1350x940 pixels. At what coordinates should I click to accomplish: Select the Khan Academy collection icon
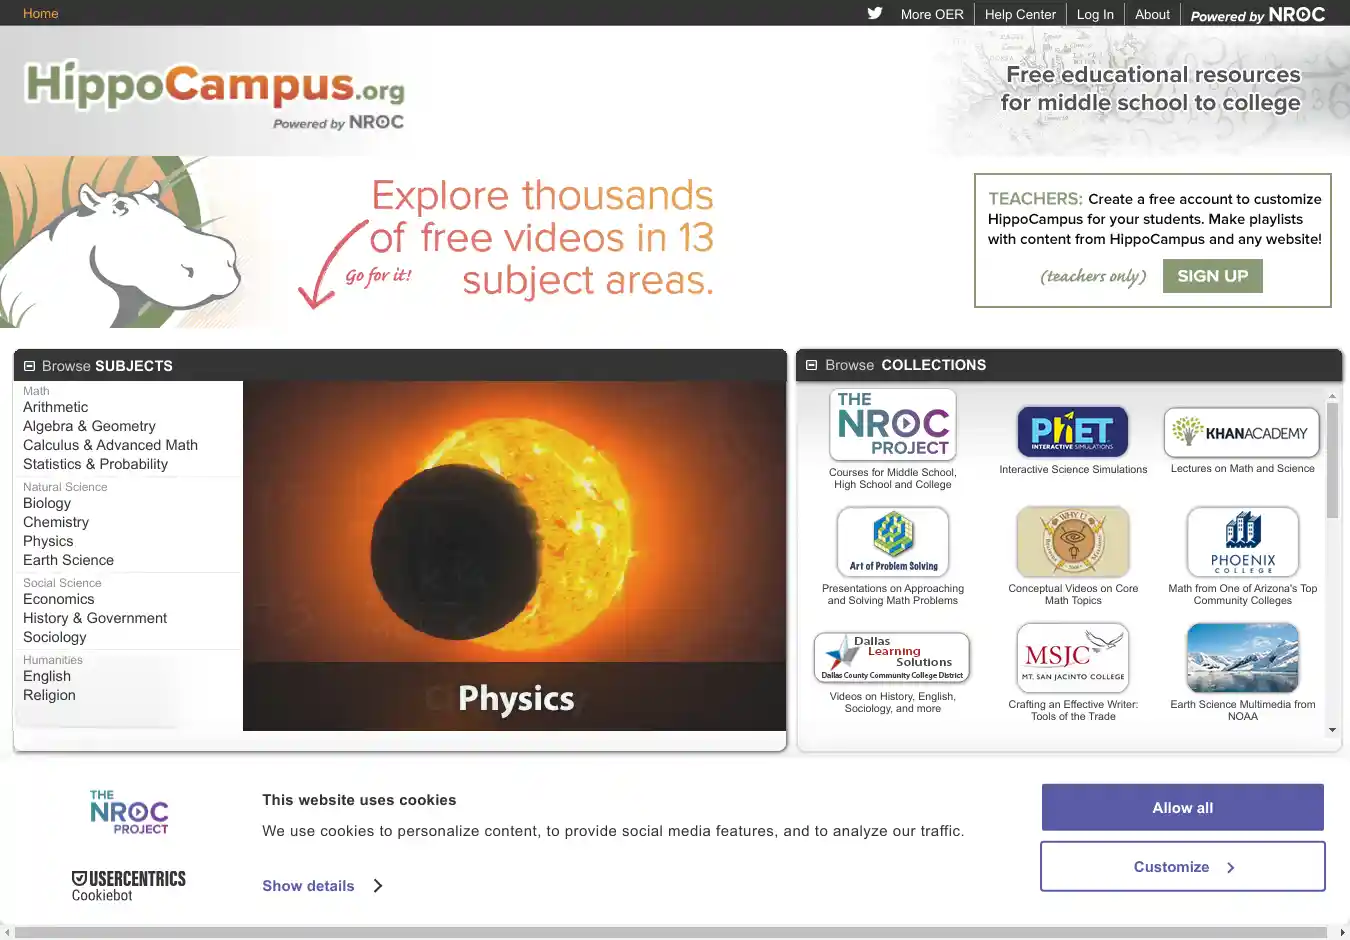[x=1242, y=432]
